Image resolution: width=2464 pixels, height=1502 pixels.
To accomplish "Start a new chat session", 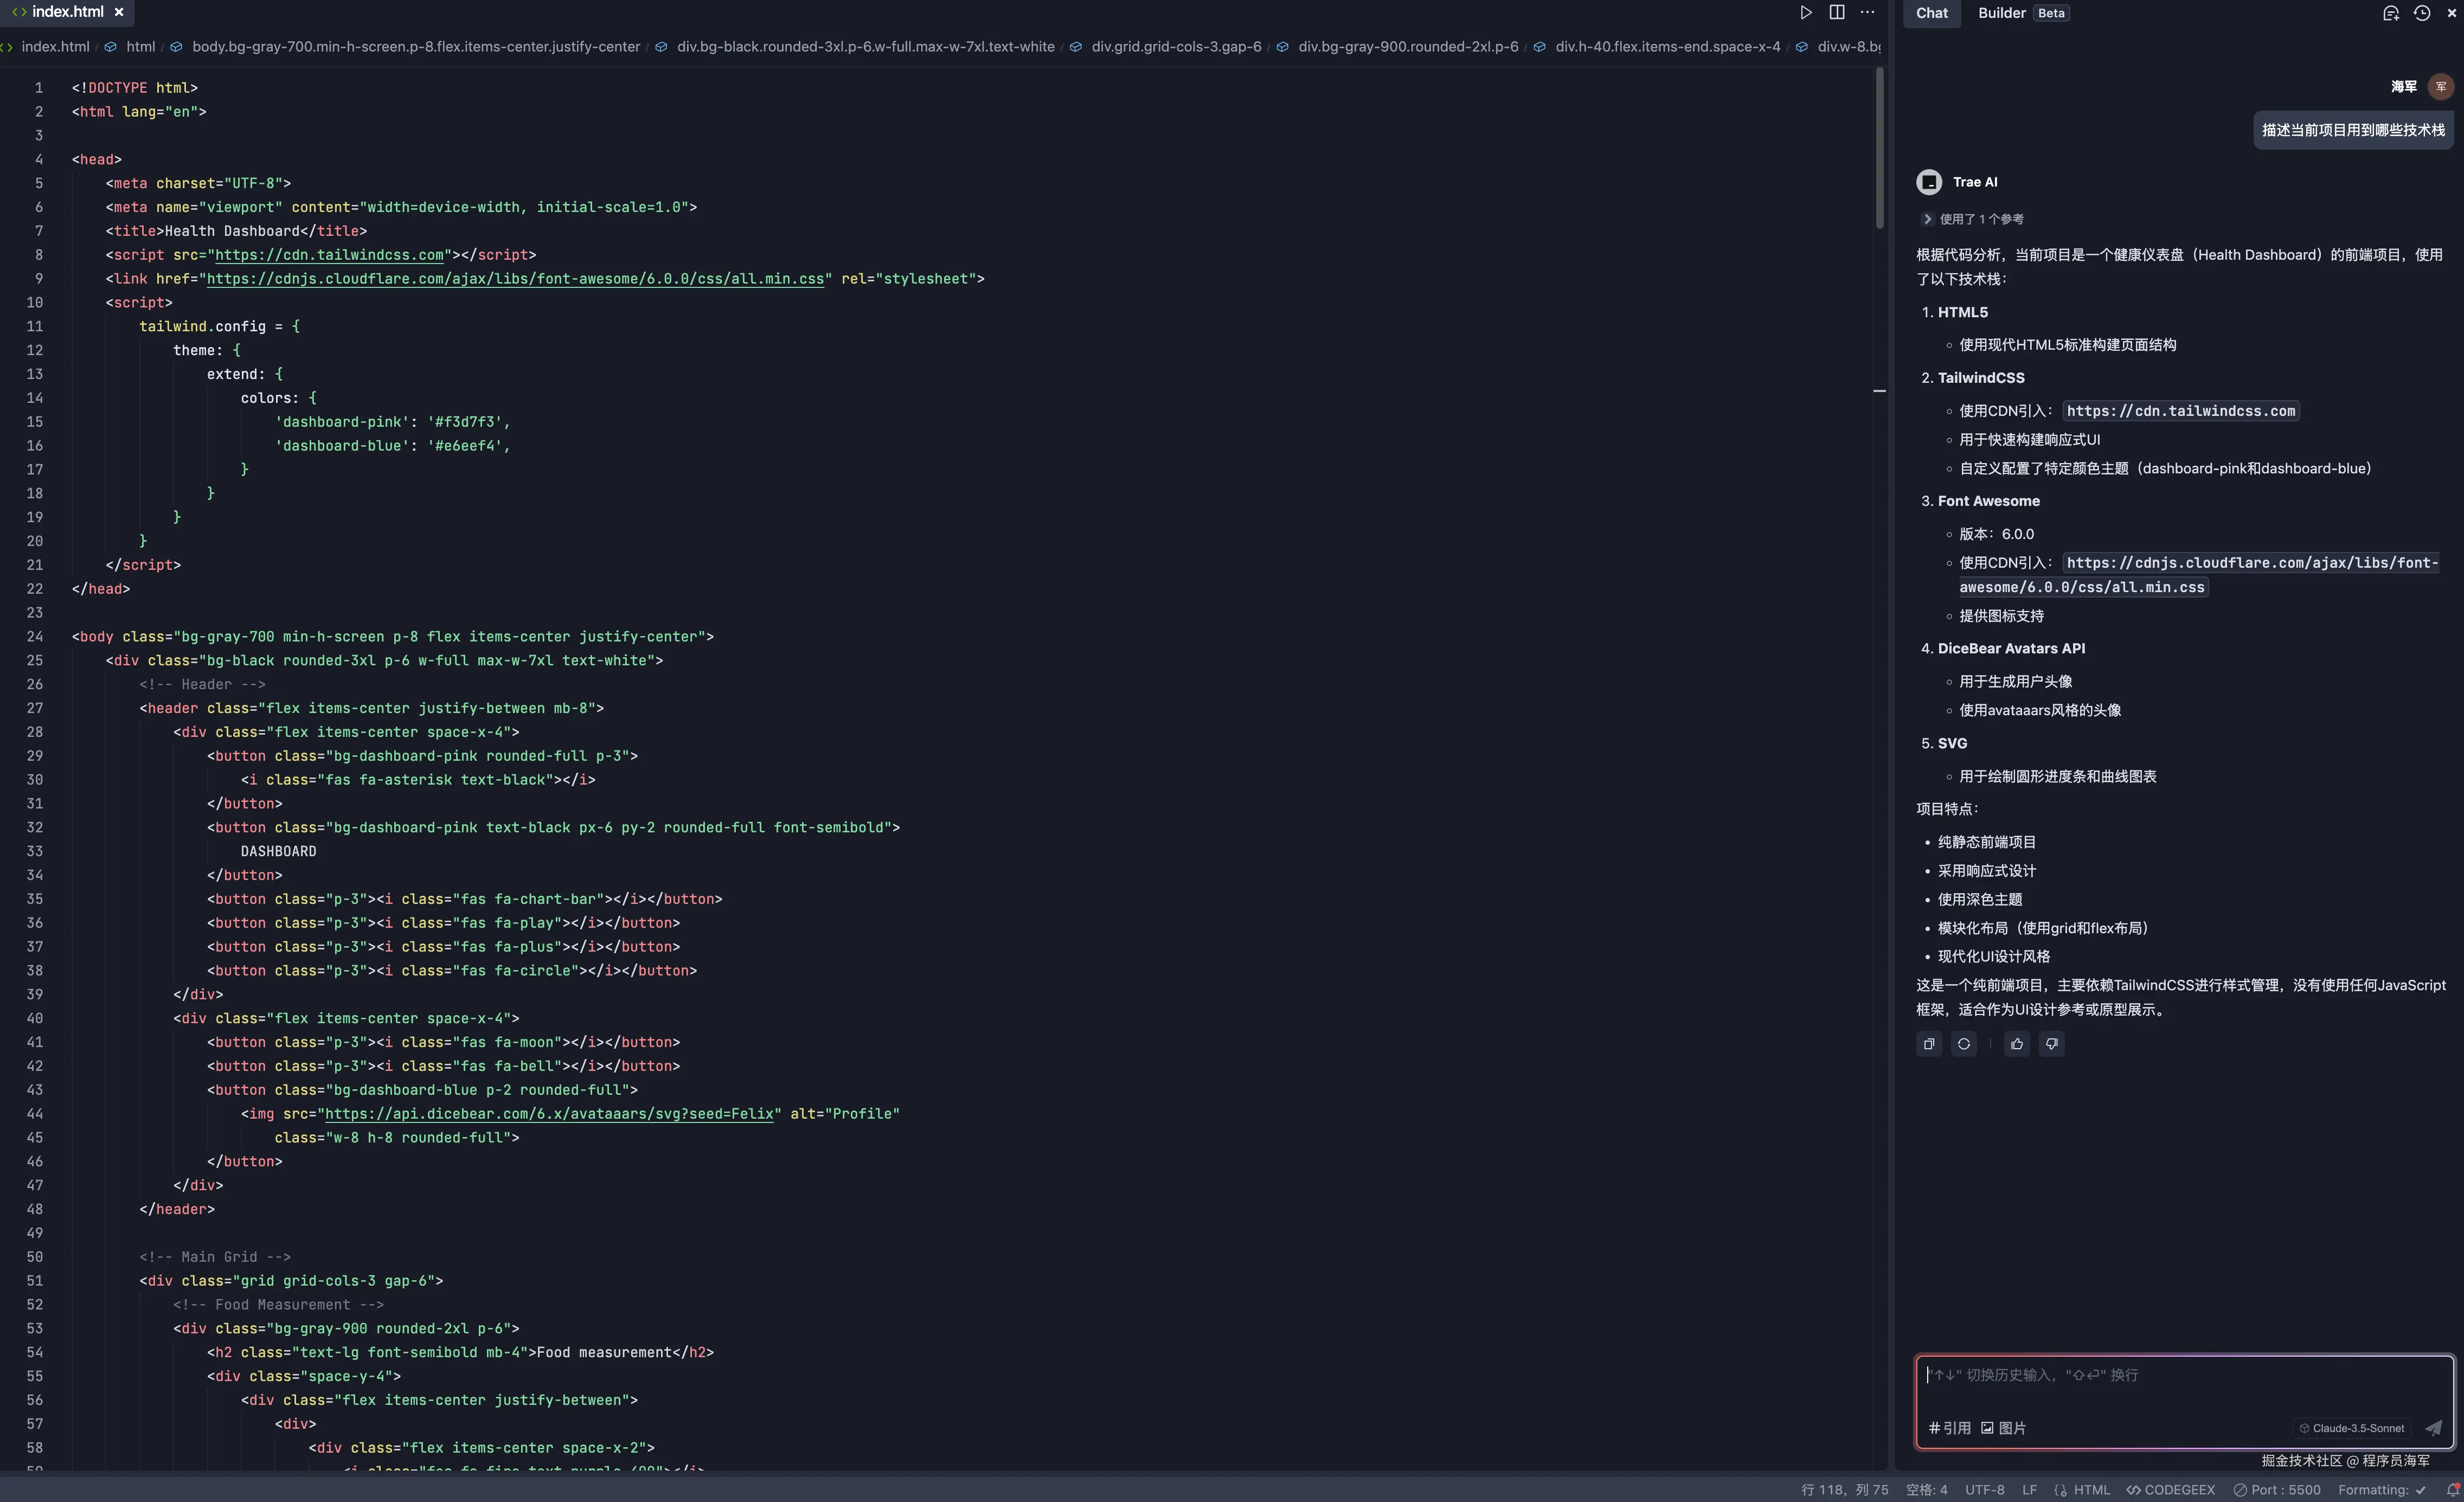I will (2390, 13).
